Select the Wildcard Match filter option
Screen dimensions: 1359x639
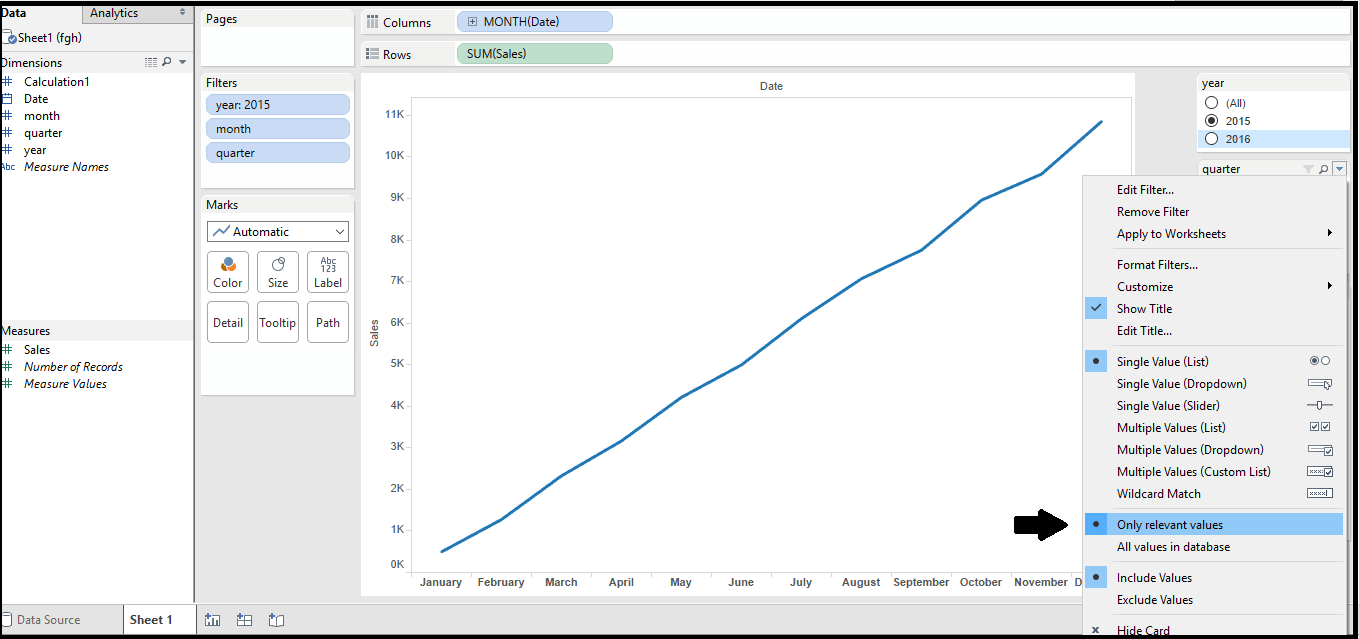[x=1158, y=493]
